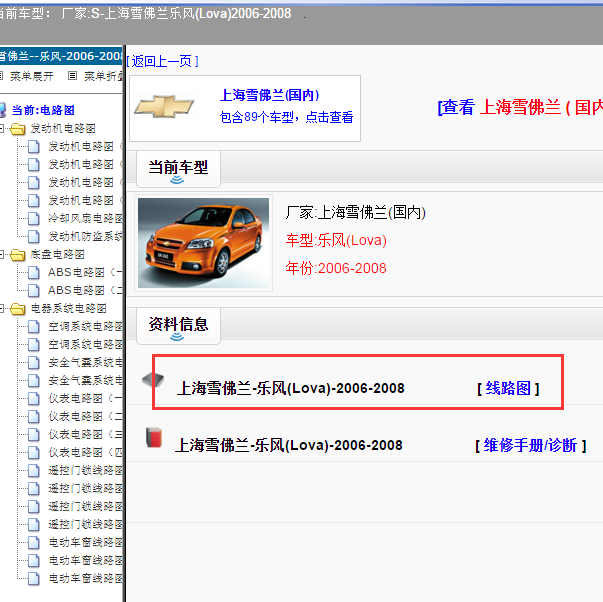Open the page icon for ABS电路图（一

tap(34, 272)
